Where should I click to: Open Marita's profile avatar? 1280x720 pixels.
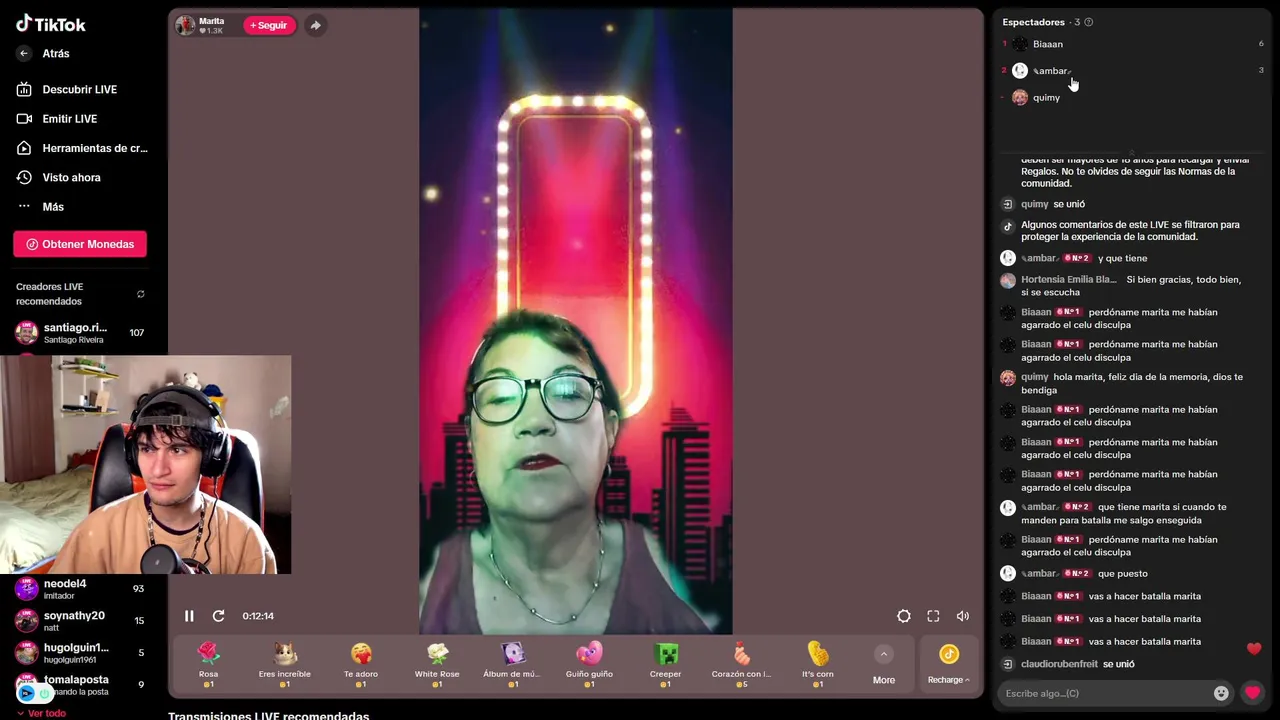click(x=185, y=25)
